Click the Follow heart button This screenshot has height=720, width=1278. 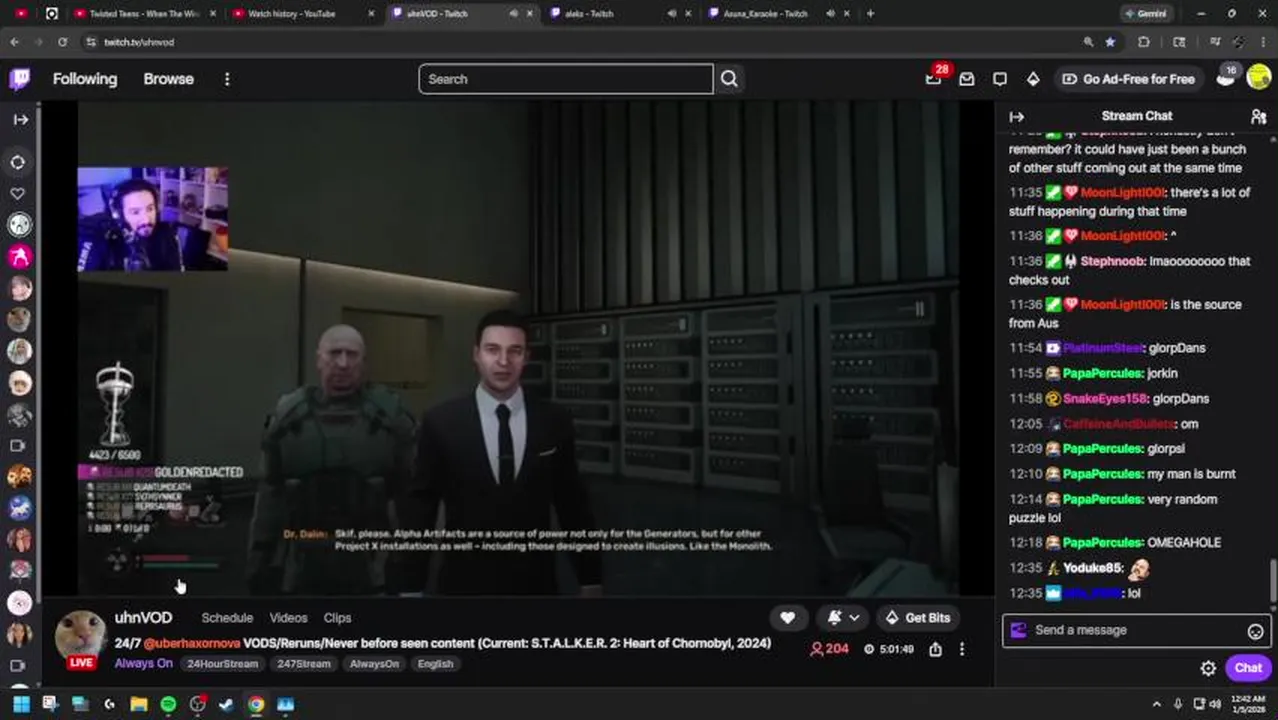coord(787,618)
